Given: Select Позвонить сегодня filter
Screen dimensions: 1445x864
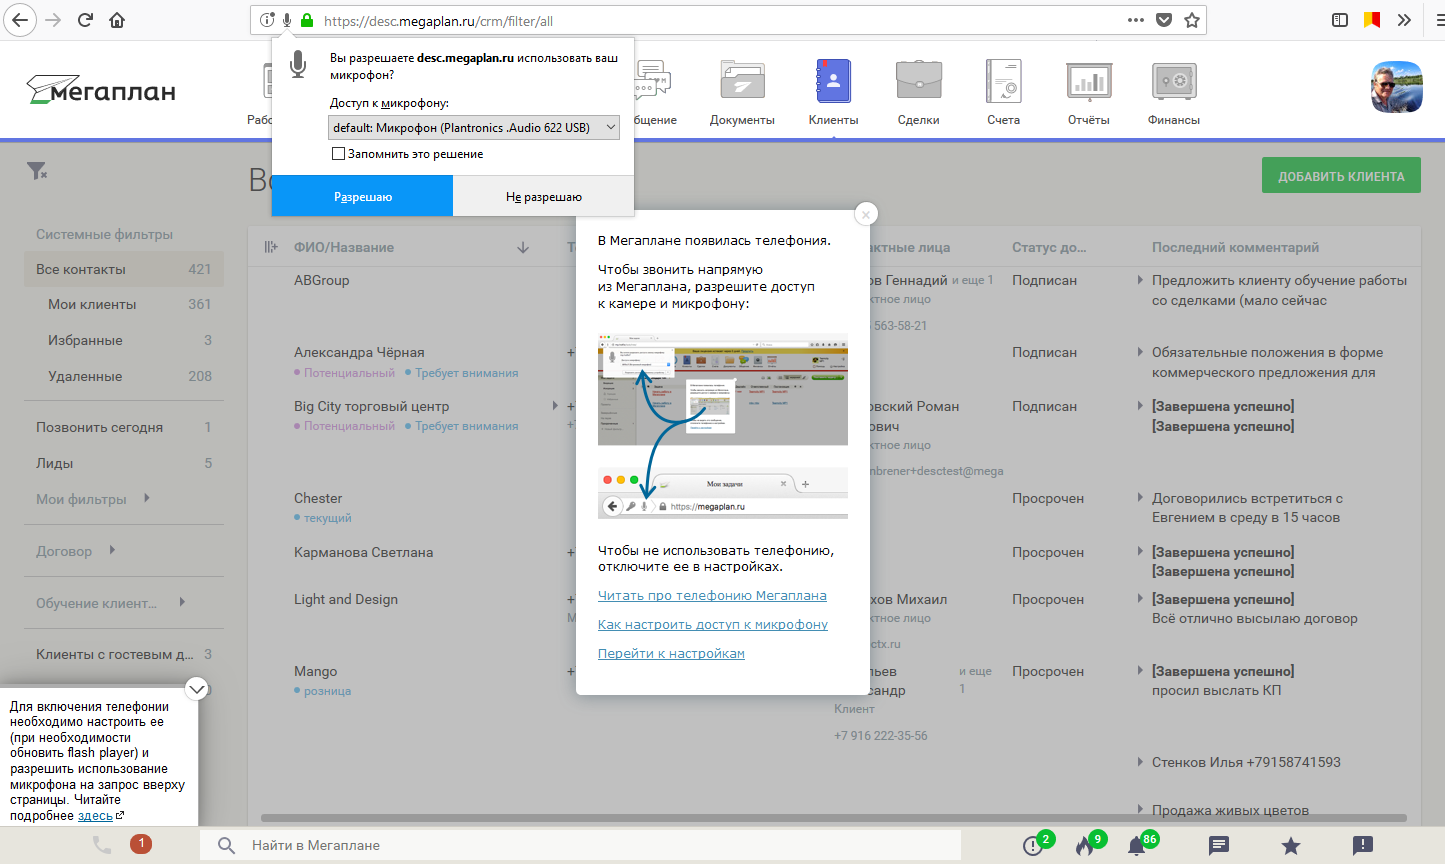Looking at the screenshot, I should [124, 427].
